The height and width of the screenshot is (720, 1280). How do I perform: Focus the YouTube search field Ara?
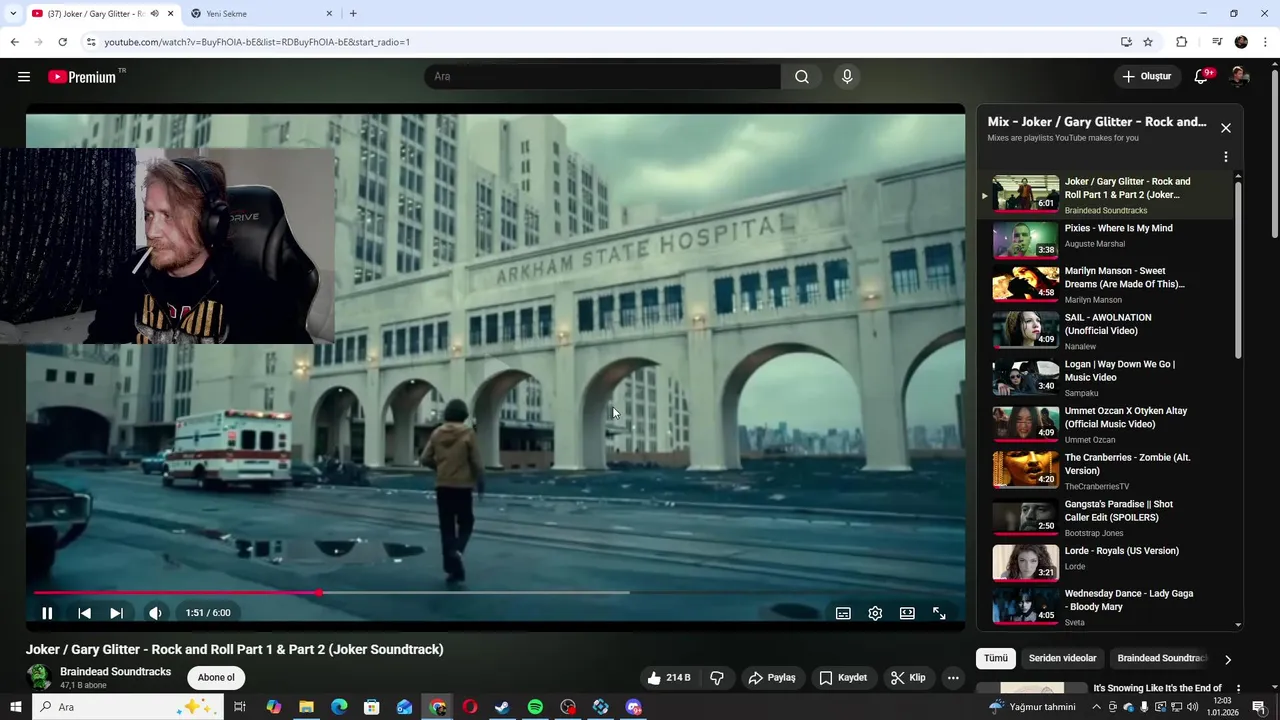pos(602,77)
